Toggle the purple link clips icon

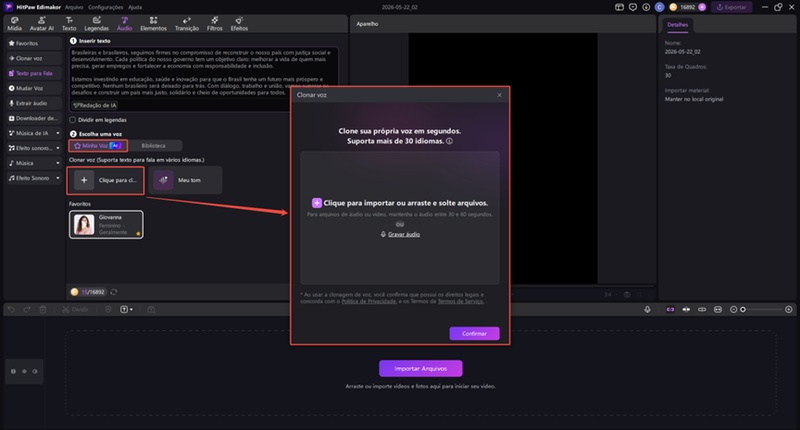[x=670, y=310]
